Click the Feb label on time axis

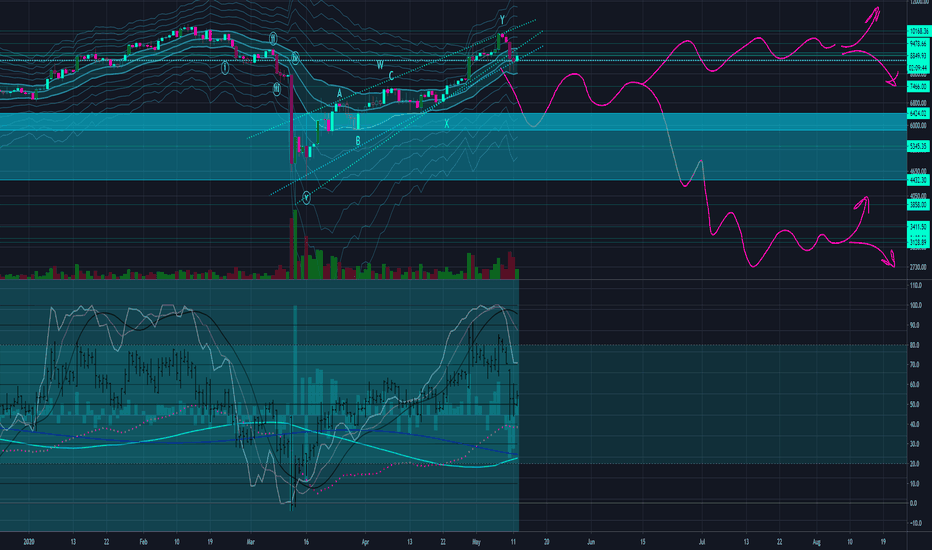pos(143,542)
